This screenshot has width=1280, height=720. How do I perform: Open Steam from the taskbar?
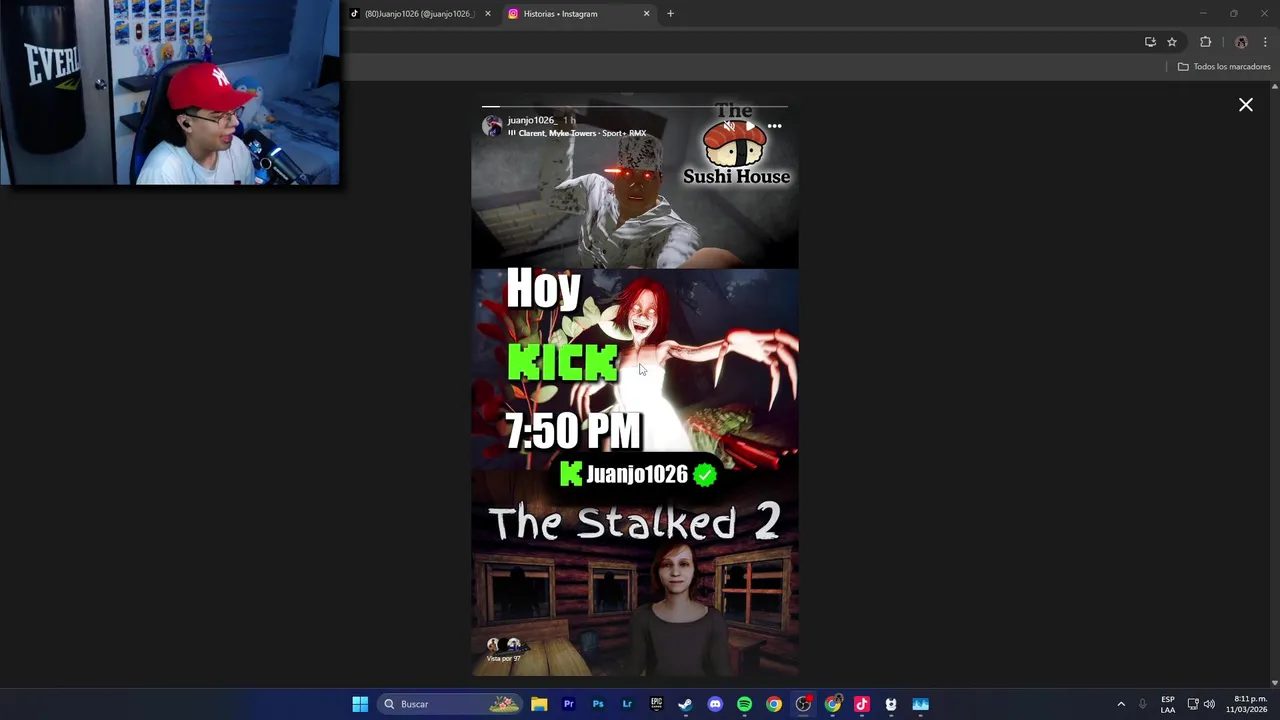click(x=685, y=704)
